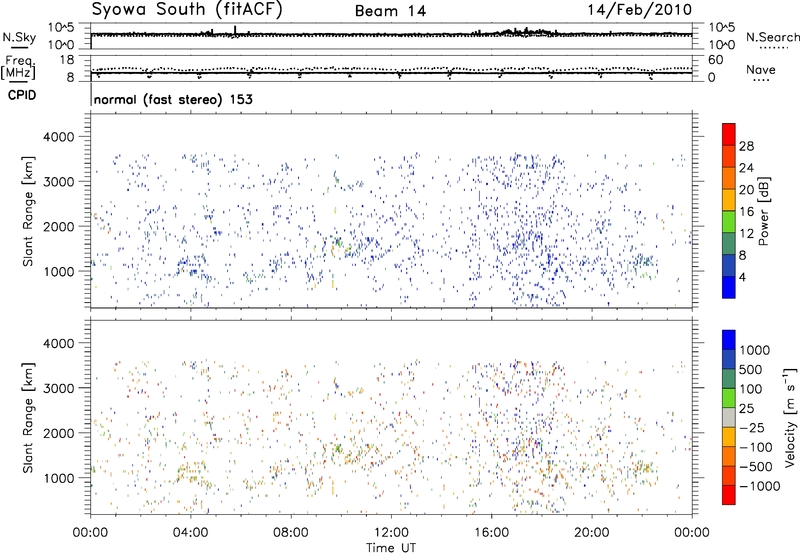The height and width of the screenshot is (554, 800).
Task: Pick the red bottom segment of velocity colorbar
Action: click(x=729, y=495)
